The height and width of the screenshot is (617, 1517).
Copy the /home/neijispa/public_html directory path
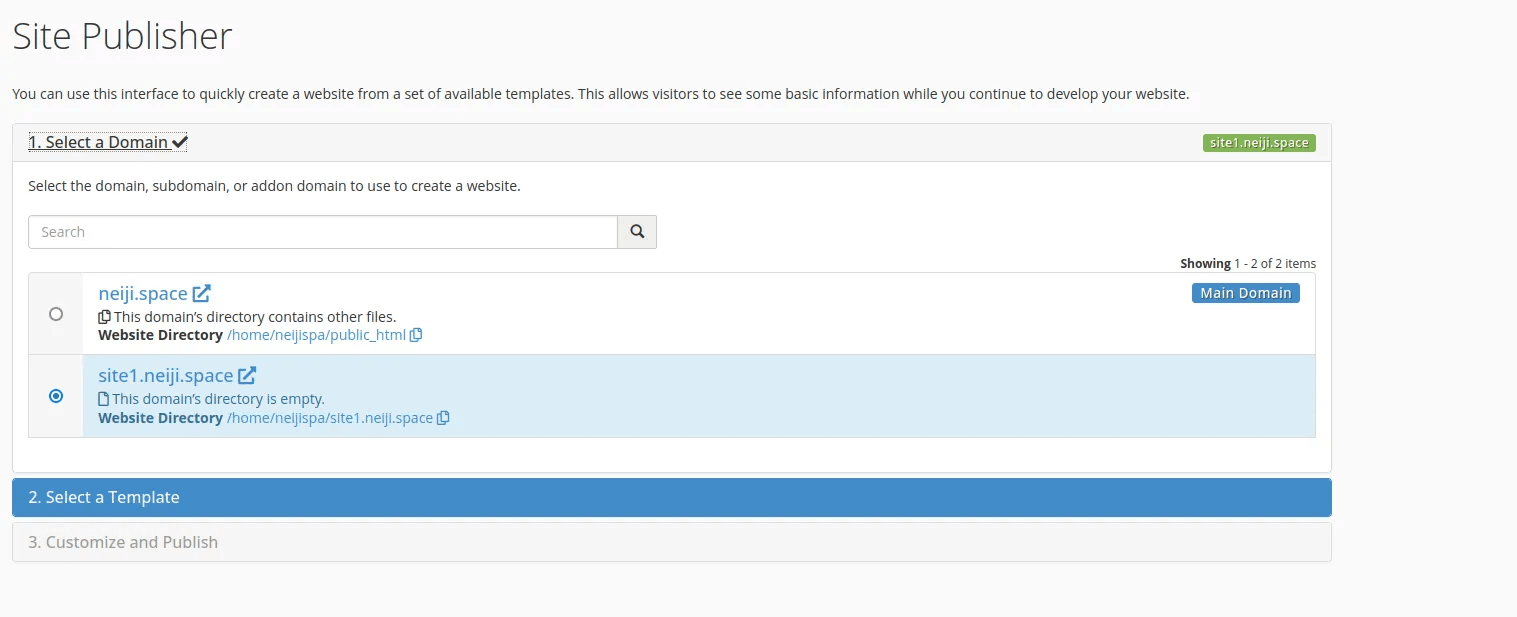(416, 335)
